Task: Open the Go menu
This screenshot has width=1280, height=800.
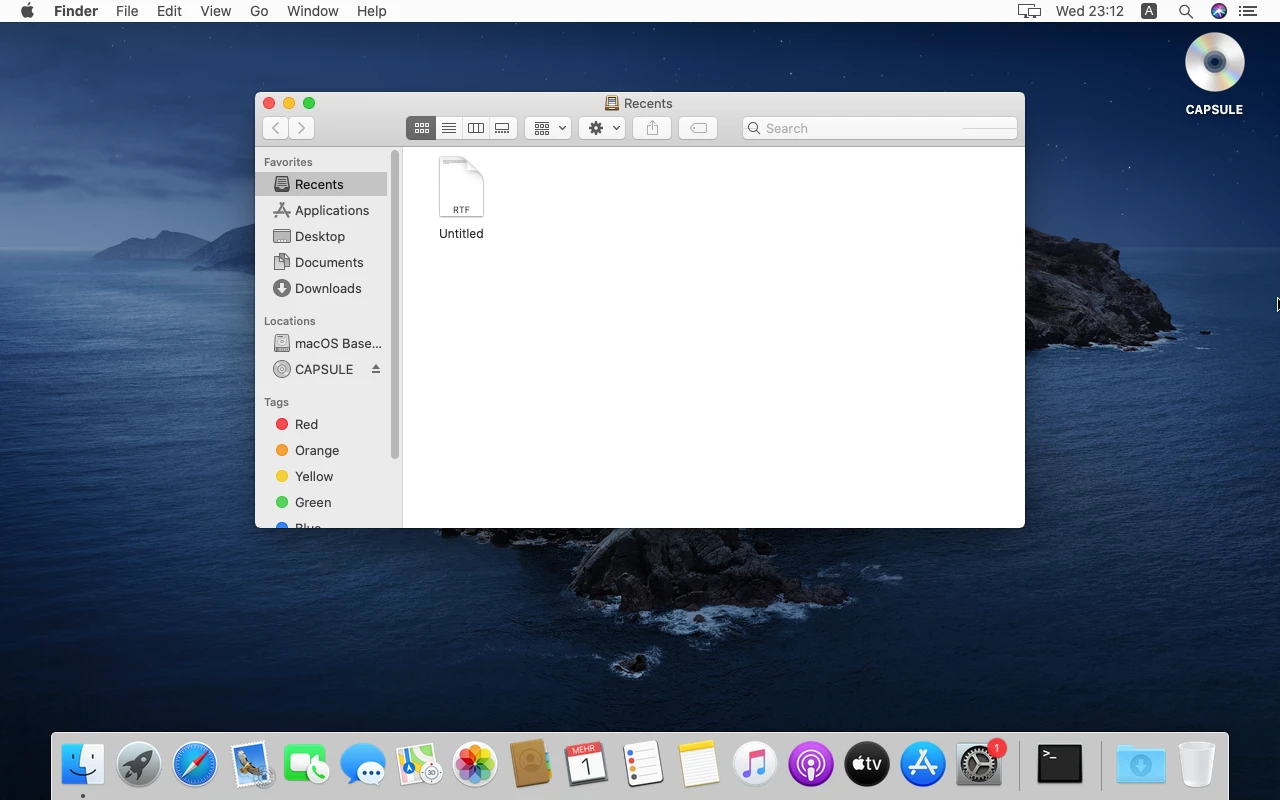Action: click(259, 11)
